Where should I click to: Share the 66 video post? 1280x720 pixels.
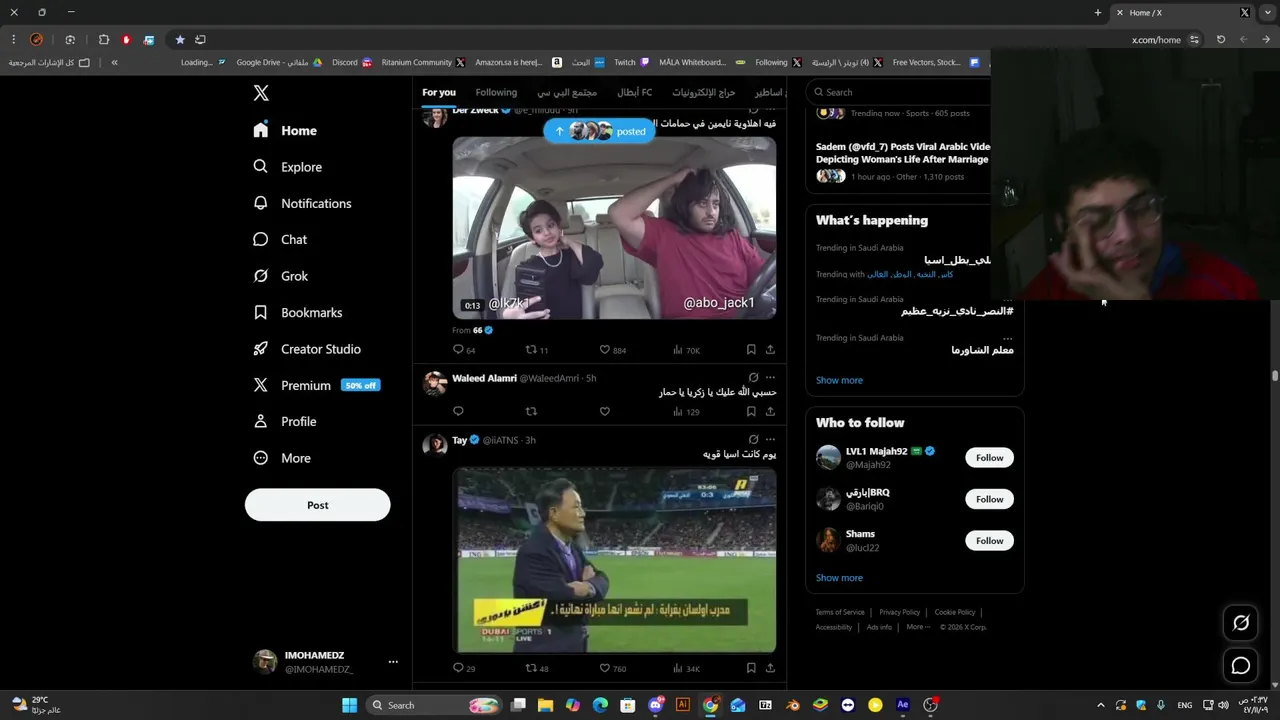(x=770, y=350)
